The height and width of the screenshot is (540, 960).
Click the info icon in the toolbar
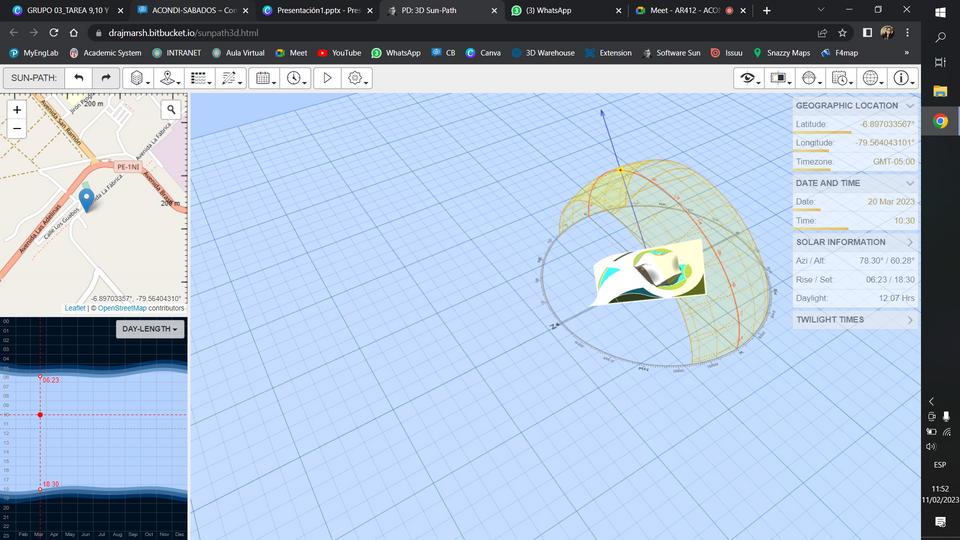(902, 78)
